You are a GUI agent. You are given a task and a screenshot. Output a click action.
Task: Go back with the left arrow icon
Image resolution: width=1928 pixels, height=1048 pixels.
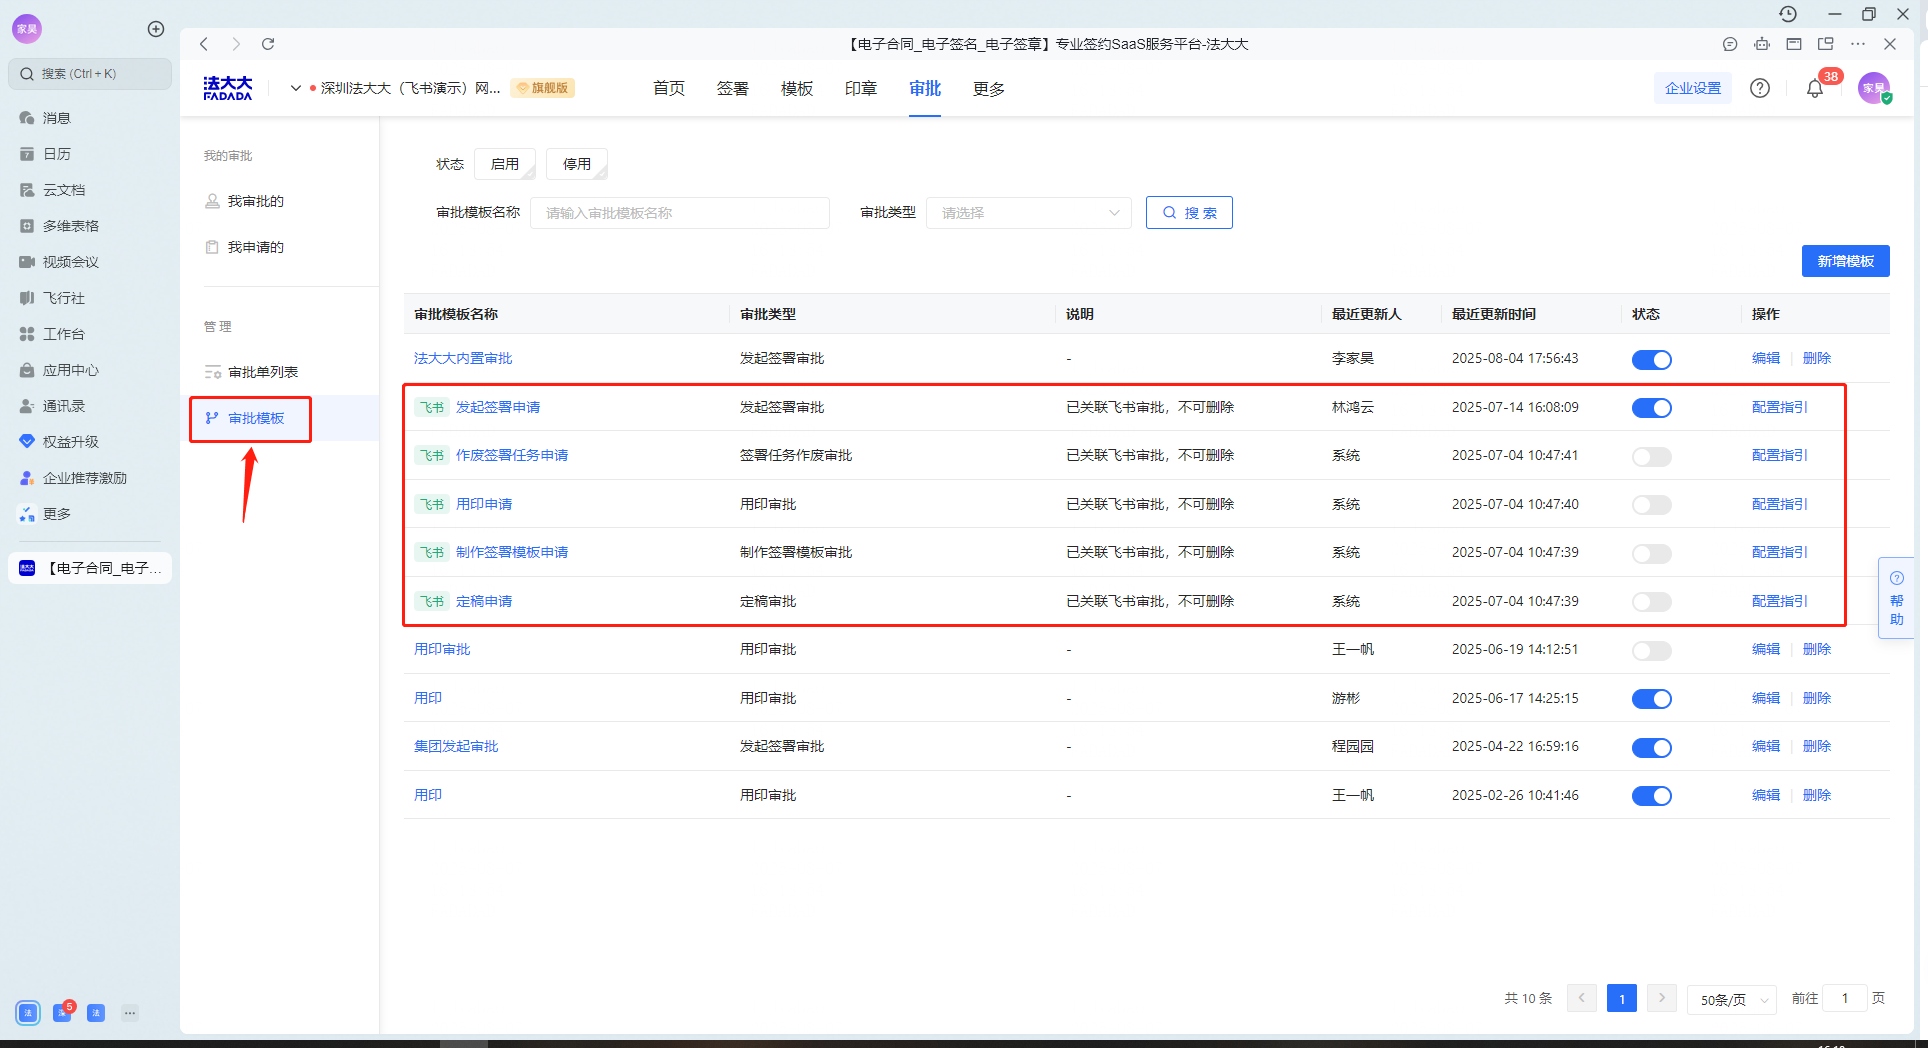204,44
